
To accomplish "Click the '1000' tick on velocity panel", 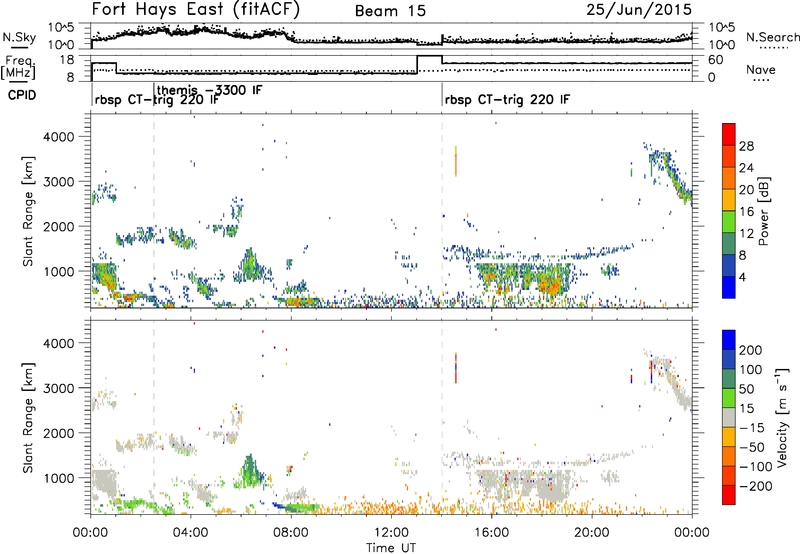I will click(59, 478).
